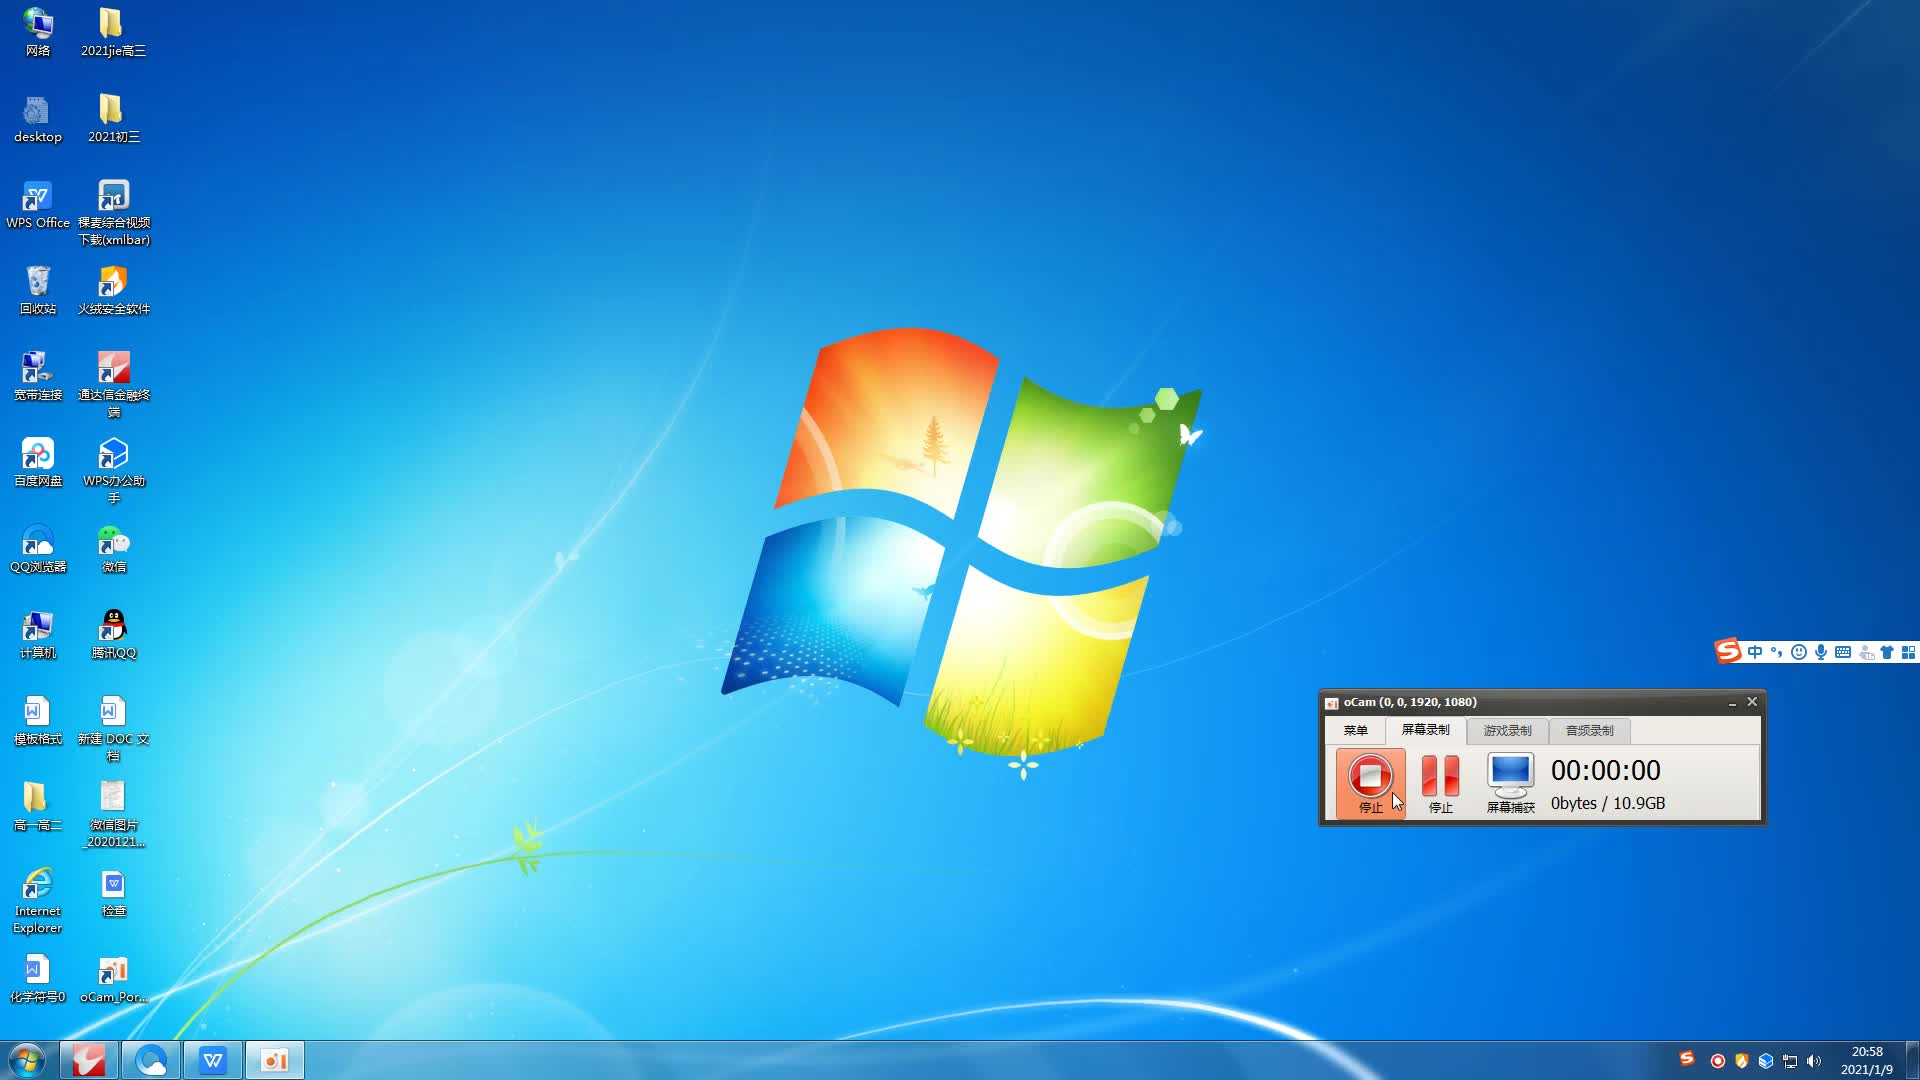Select the 新建 DOC 文档 file on desktop
The height and width of the screenshot is (1080, 1920).
tap(113, 728)
